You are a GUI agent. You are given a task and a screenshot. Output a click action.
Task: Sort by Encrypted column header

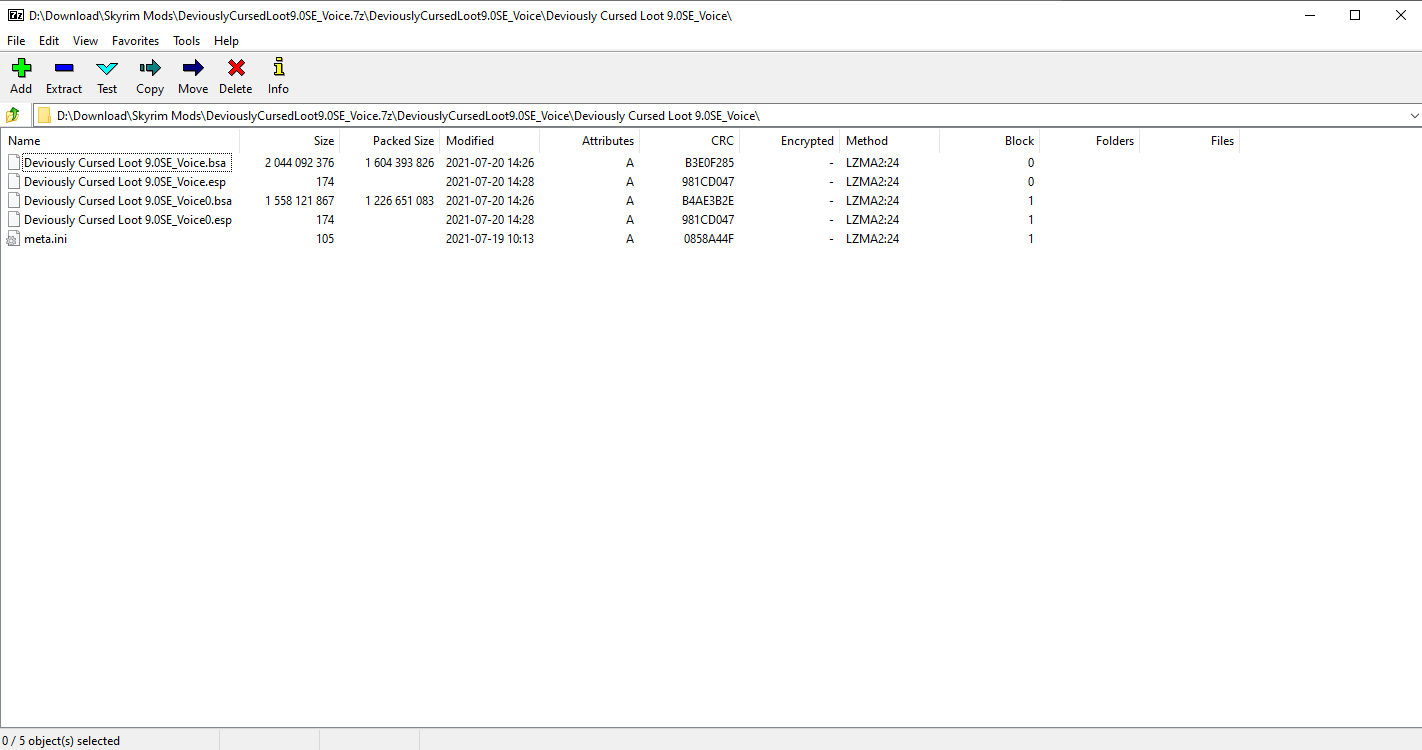[790, 141]
